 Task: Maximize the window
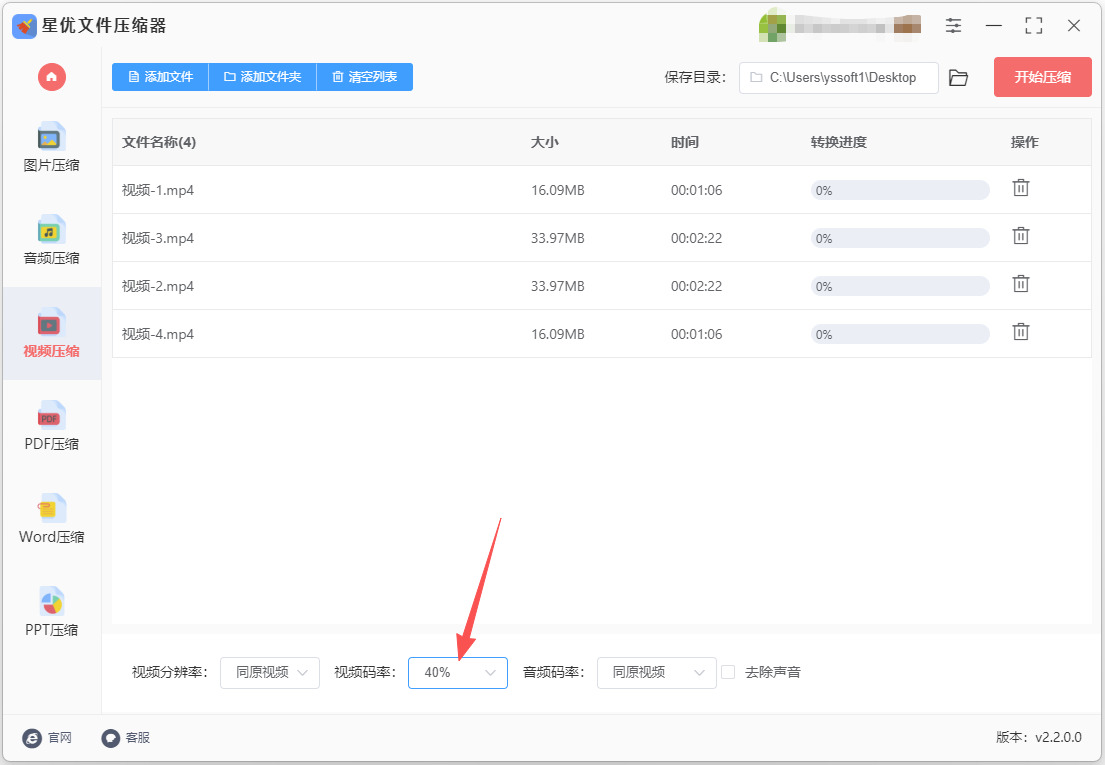1034,26
